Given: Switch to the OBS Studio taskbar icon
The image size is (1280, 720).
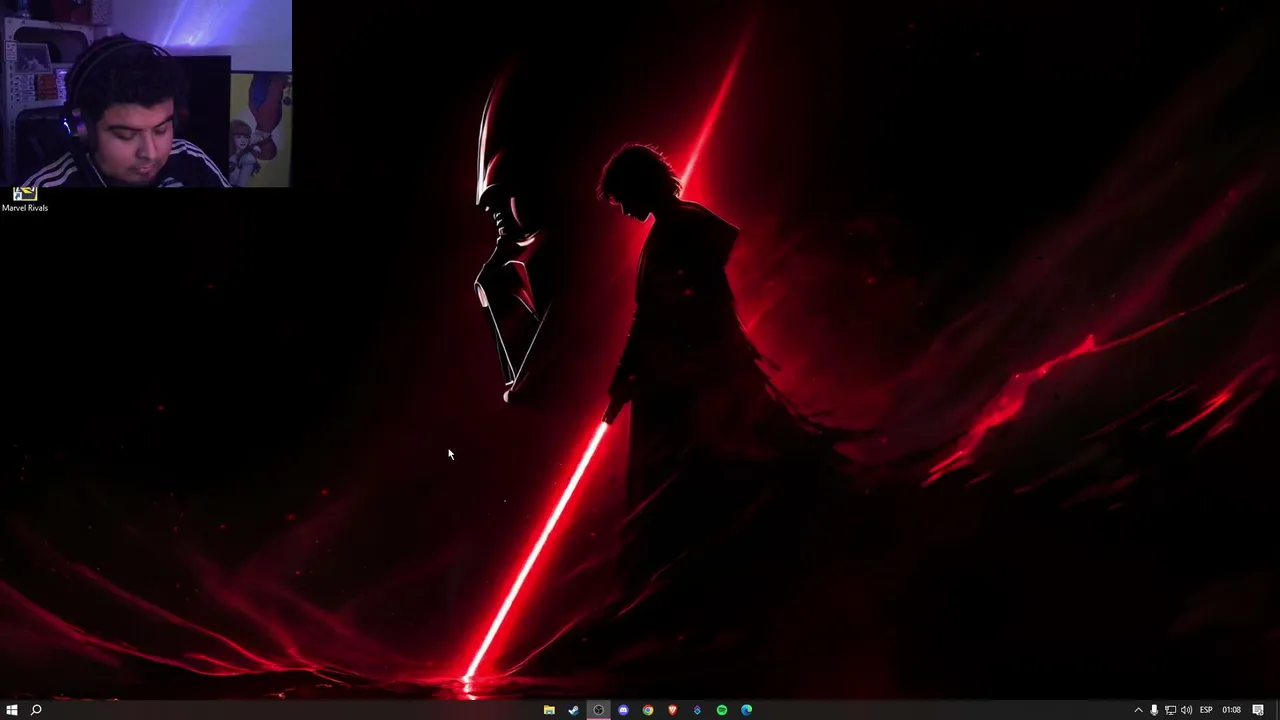Looking at the screenshot, I should (598, 710).
